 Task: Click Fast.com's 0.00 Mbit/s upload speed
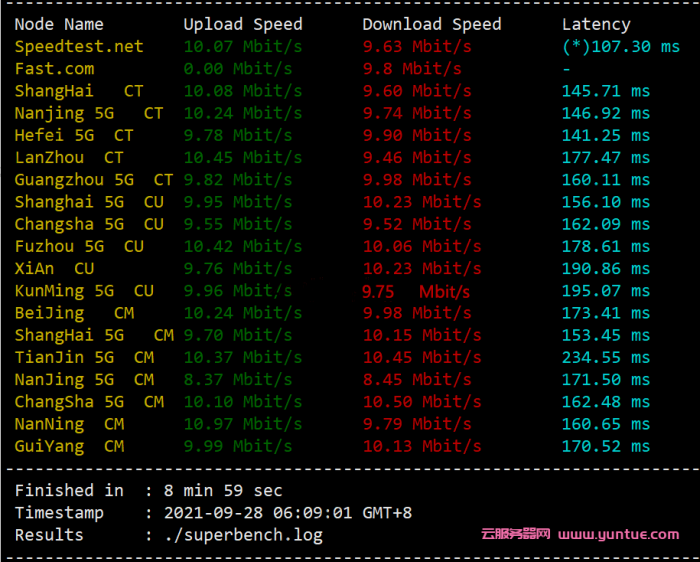coord(238,69)
